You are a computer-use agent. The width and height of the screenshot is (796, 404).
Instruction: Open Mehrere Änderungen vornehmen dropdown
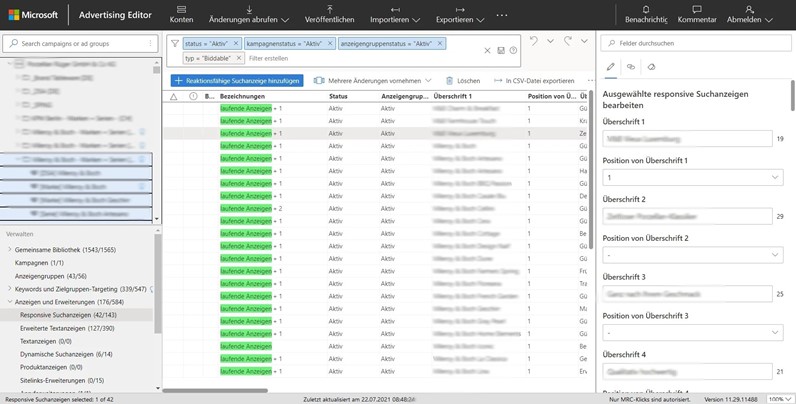[372, 81]
